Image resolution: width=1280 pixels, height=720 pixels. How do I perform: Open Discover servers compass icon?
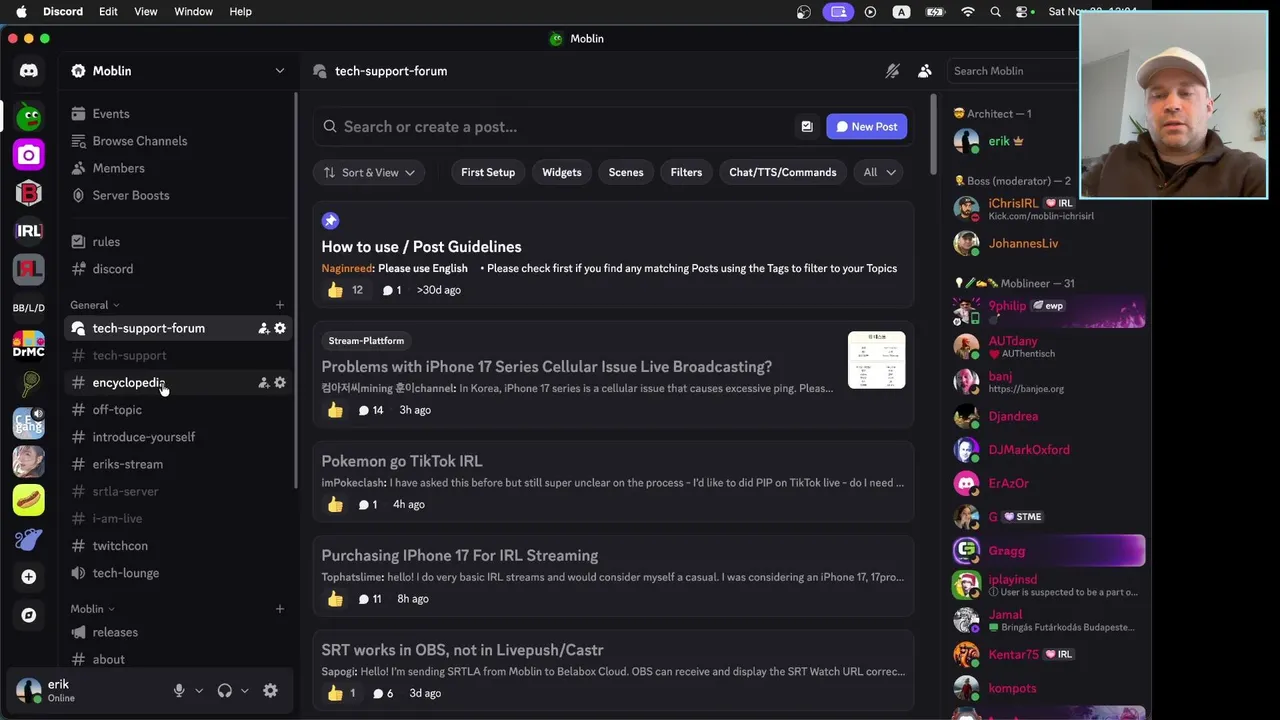coord(29,615)
